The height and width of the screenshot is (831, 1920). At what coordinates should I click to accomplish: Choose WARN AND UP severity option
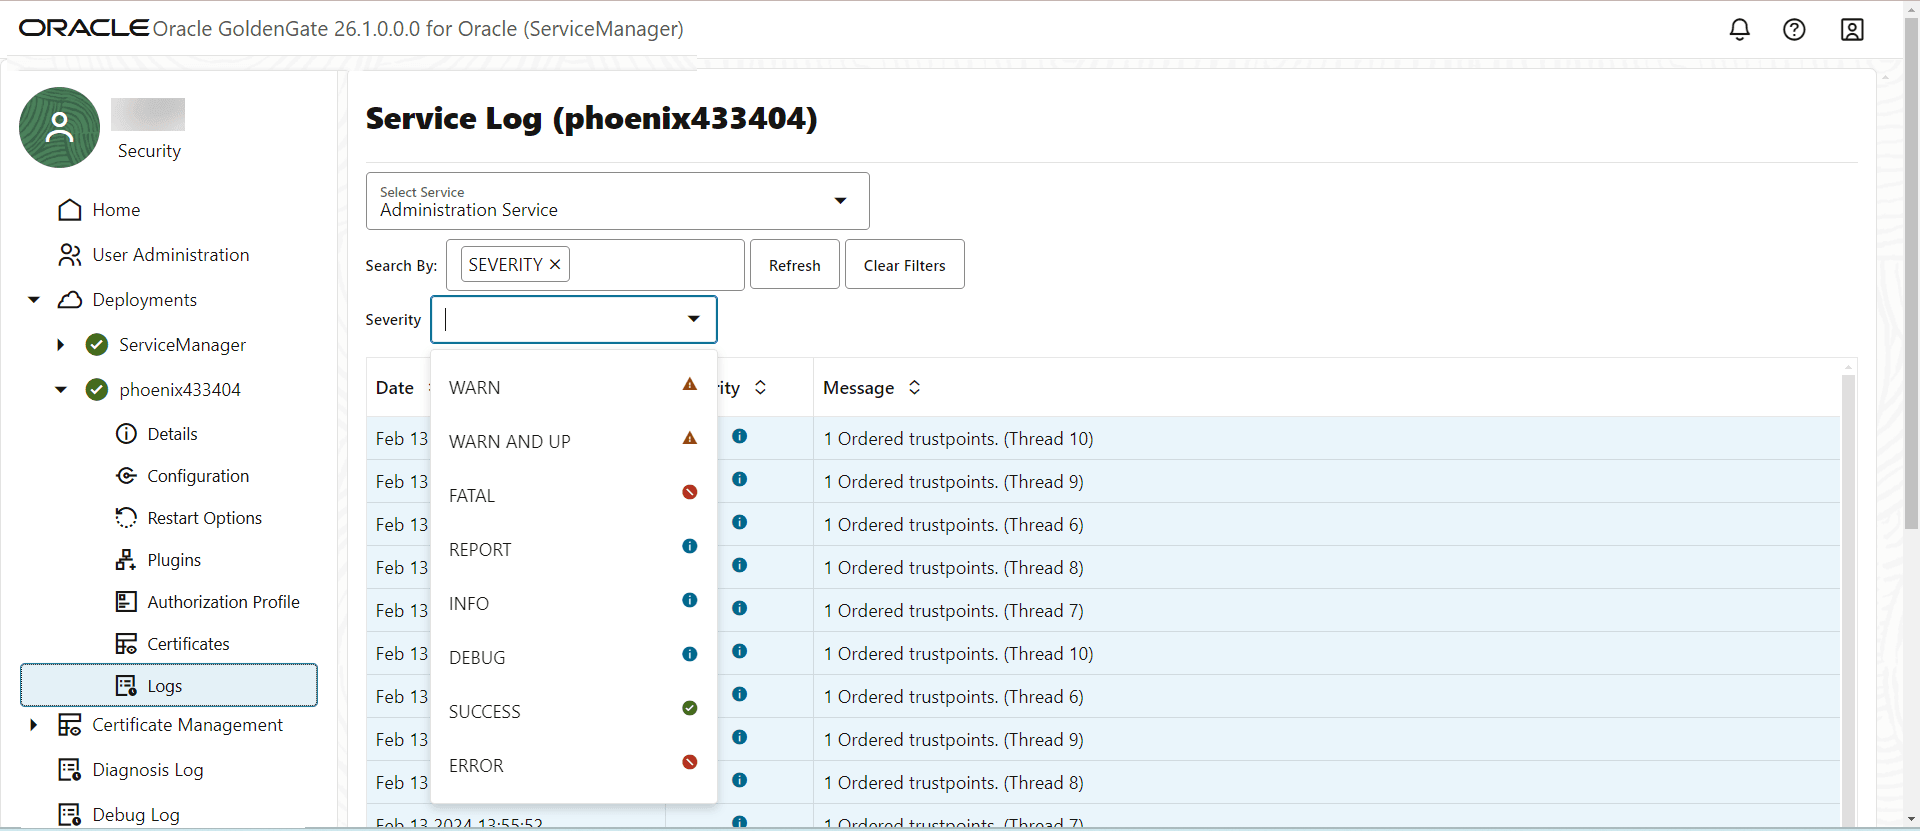click(x=574, y=442)
